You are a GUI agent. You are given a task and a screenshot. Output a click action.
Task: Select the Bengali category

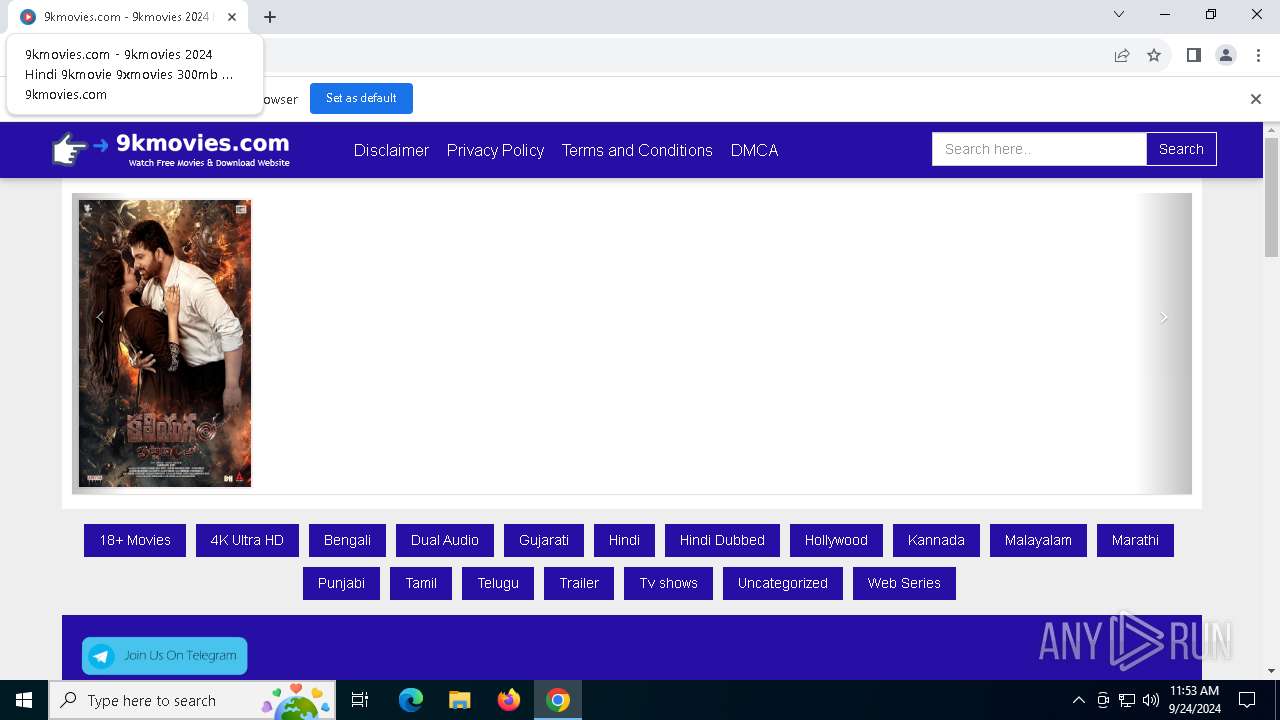(x=347, y=540)
